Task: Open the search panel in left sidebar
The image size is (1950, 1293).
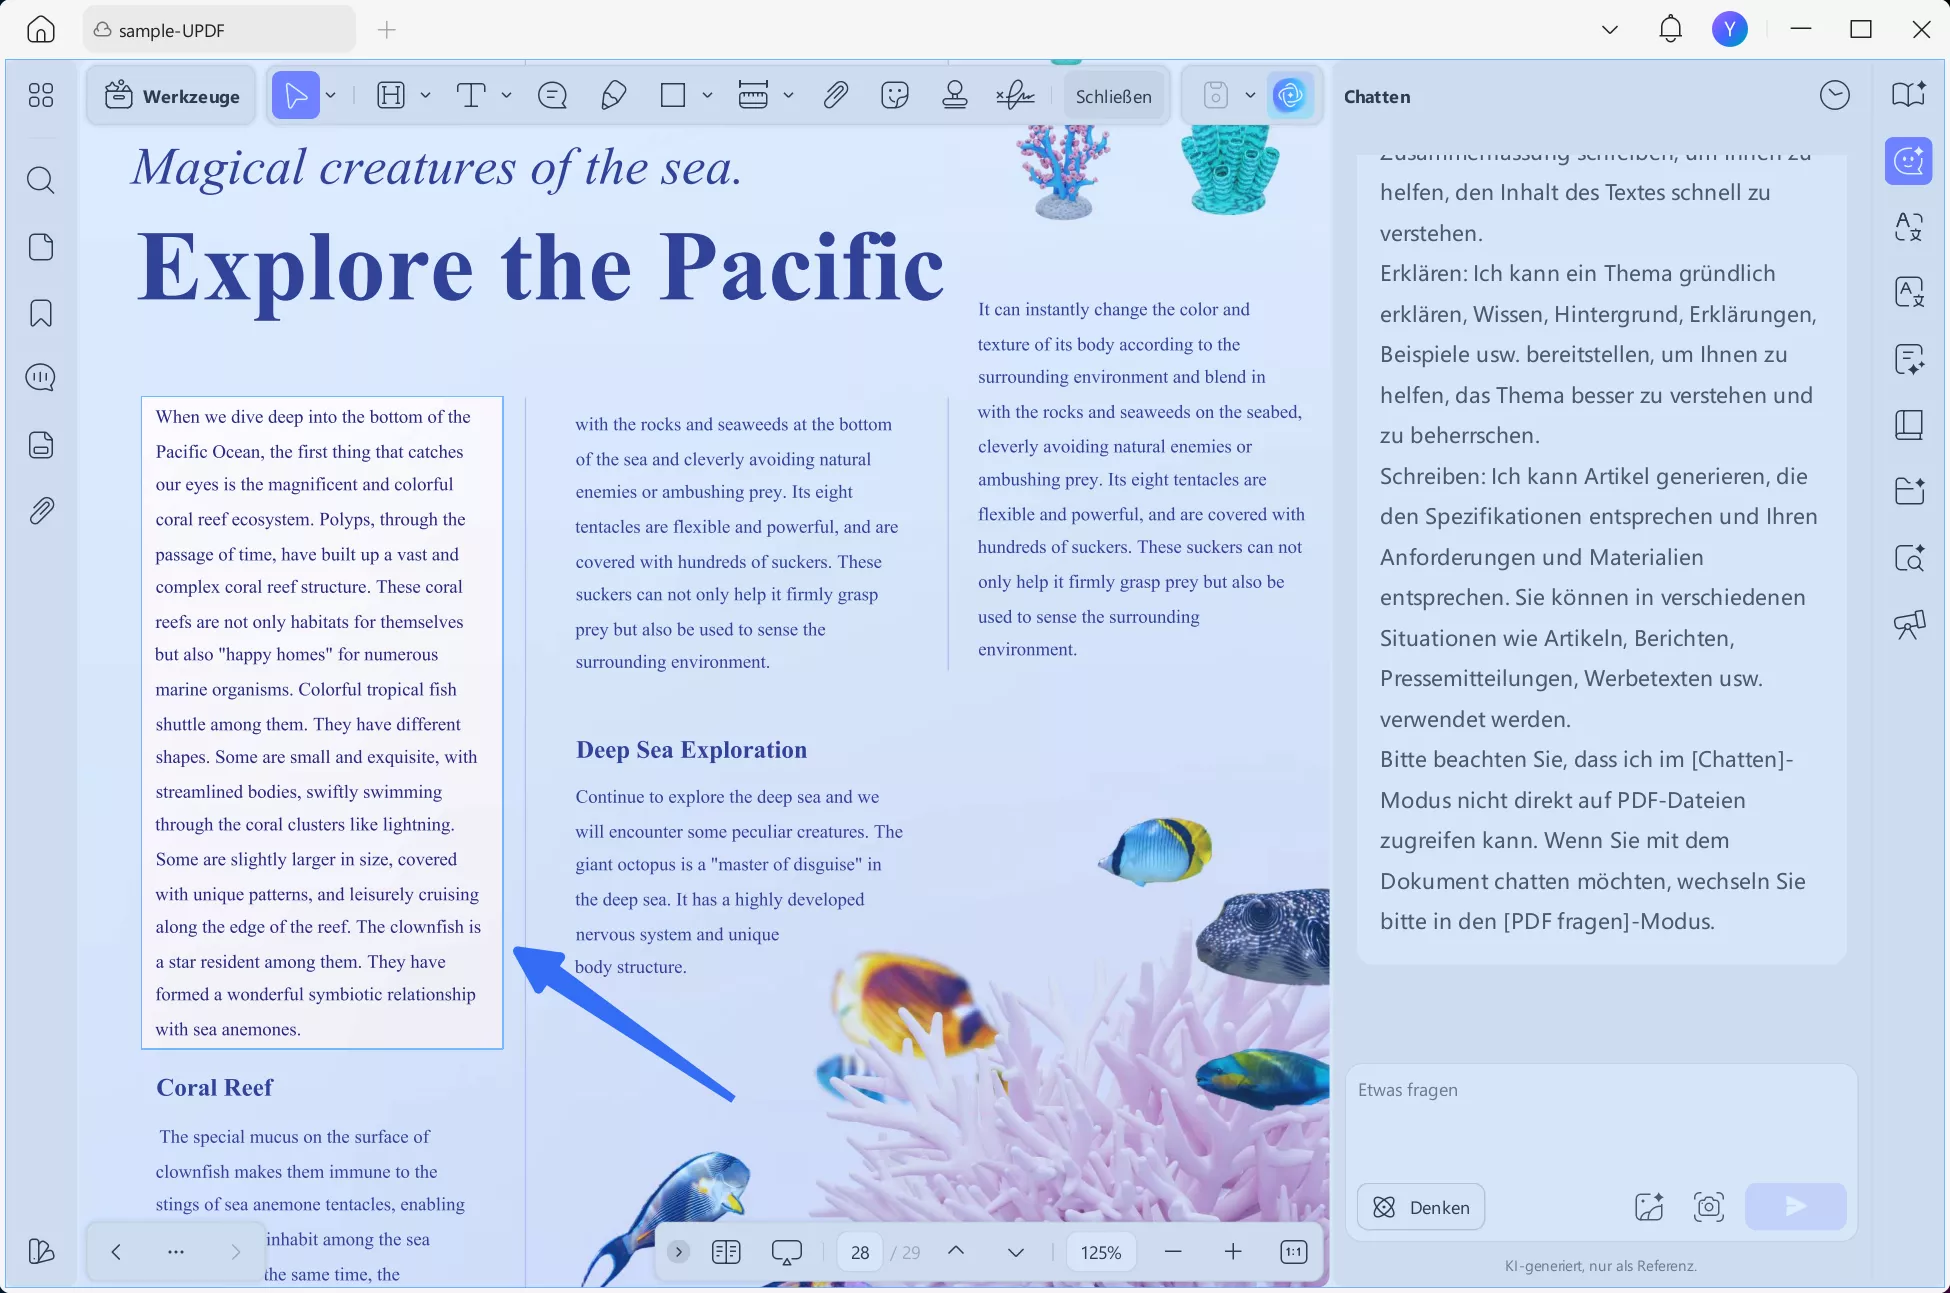Action: [x=41, y=181]
